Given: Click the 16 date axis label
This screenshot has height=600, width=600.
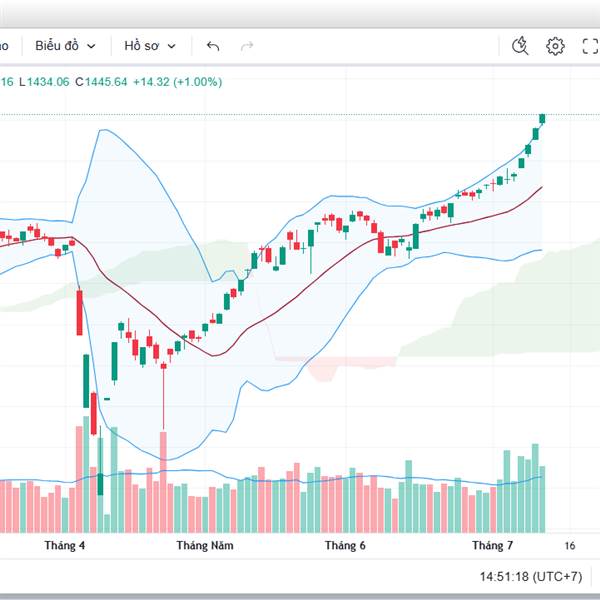Looking at the screenshot, I should tap(570, 546).
